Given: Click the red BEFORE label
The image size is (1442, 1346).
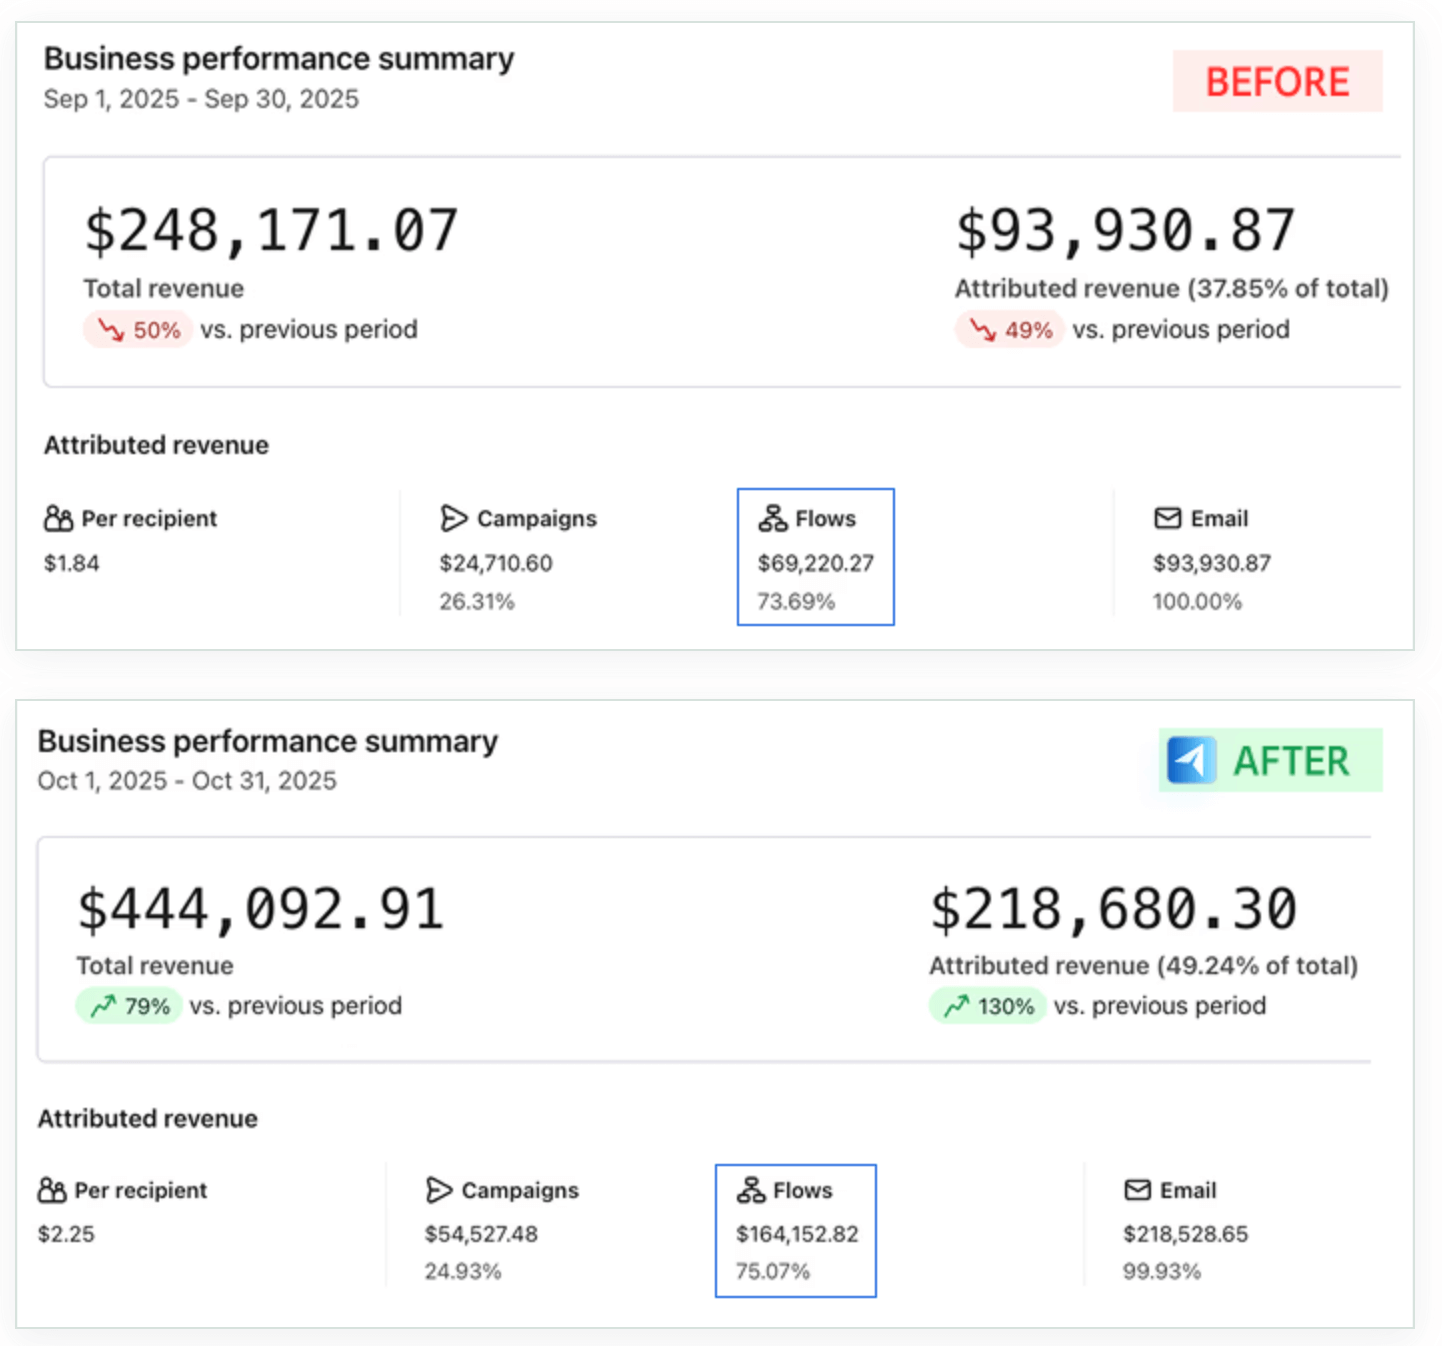Looking at the screenshot, I should tap(1277, 82).
